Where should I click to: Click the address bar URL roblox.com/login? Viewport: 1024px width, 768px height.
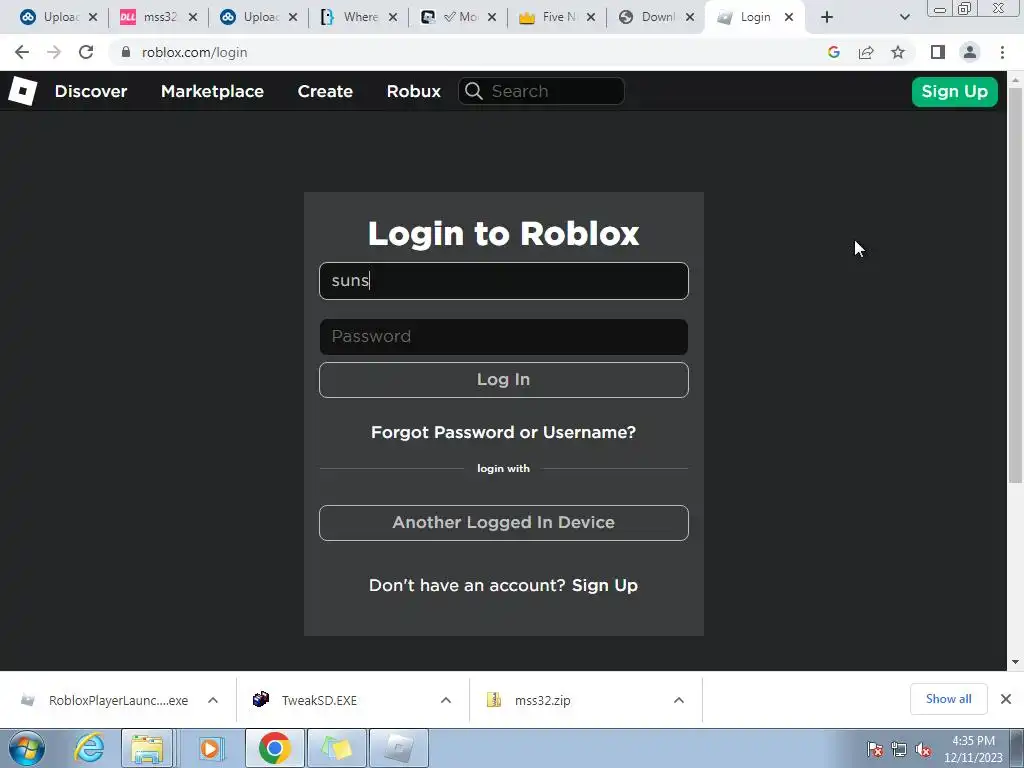coord(194,52)
